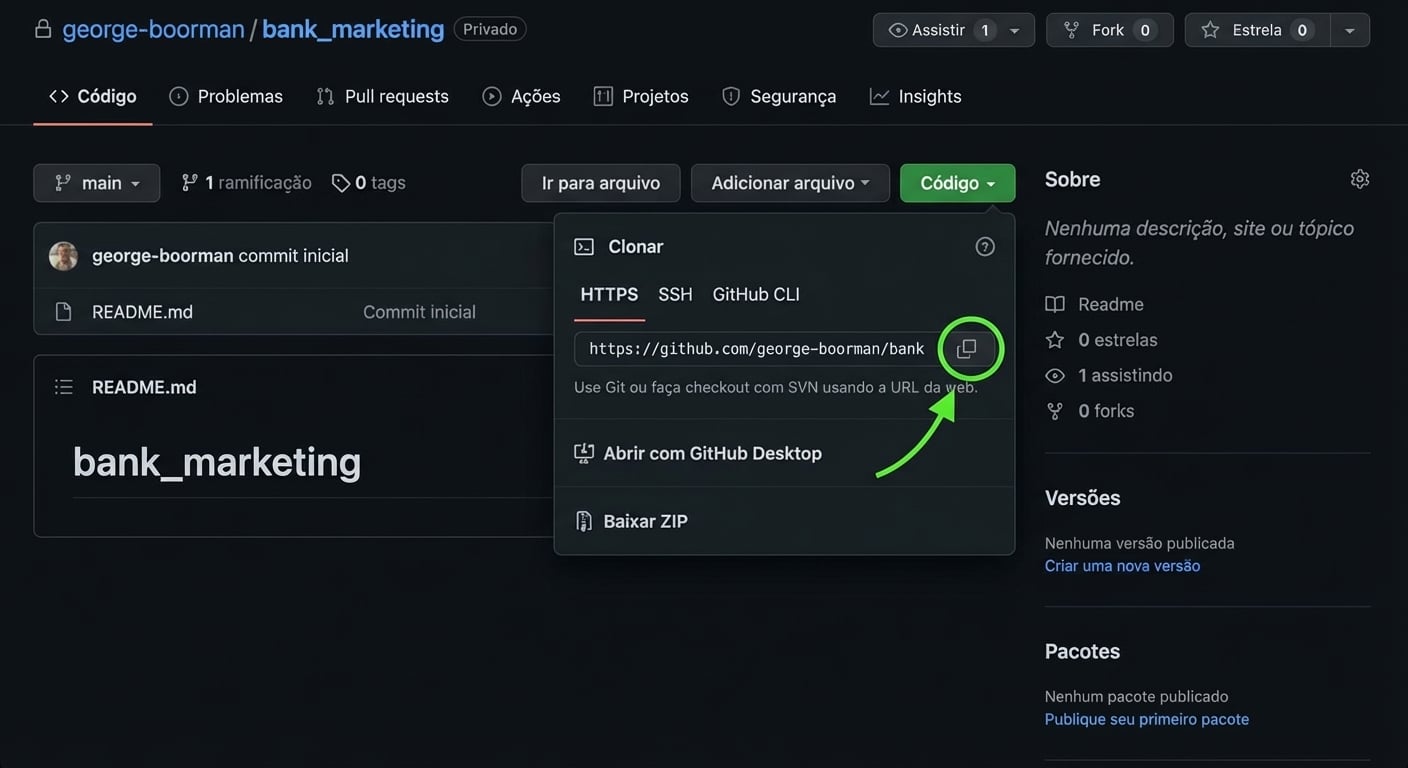Click Criar uma nova versão link
This screenshot has height=768, width=1408.
tap(1122, 566)
